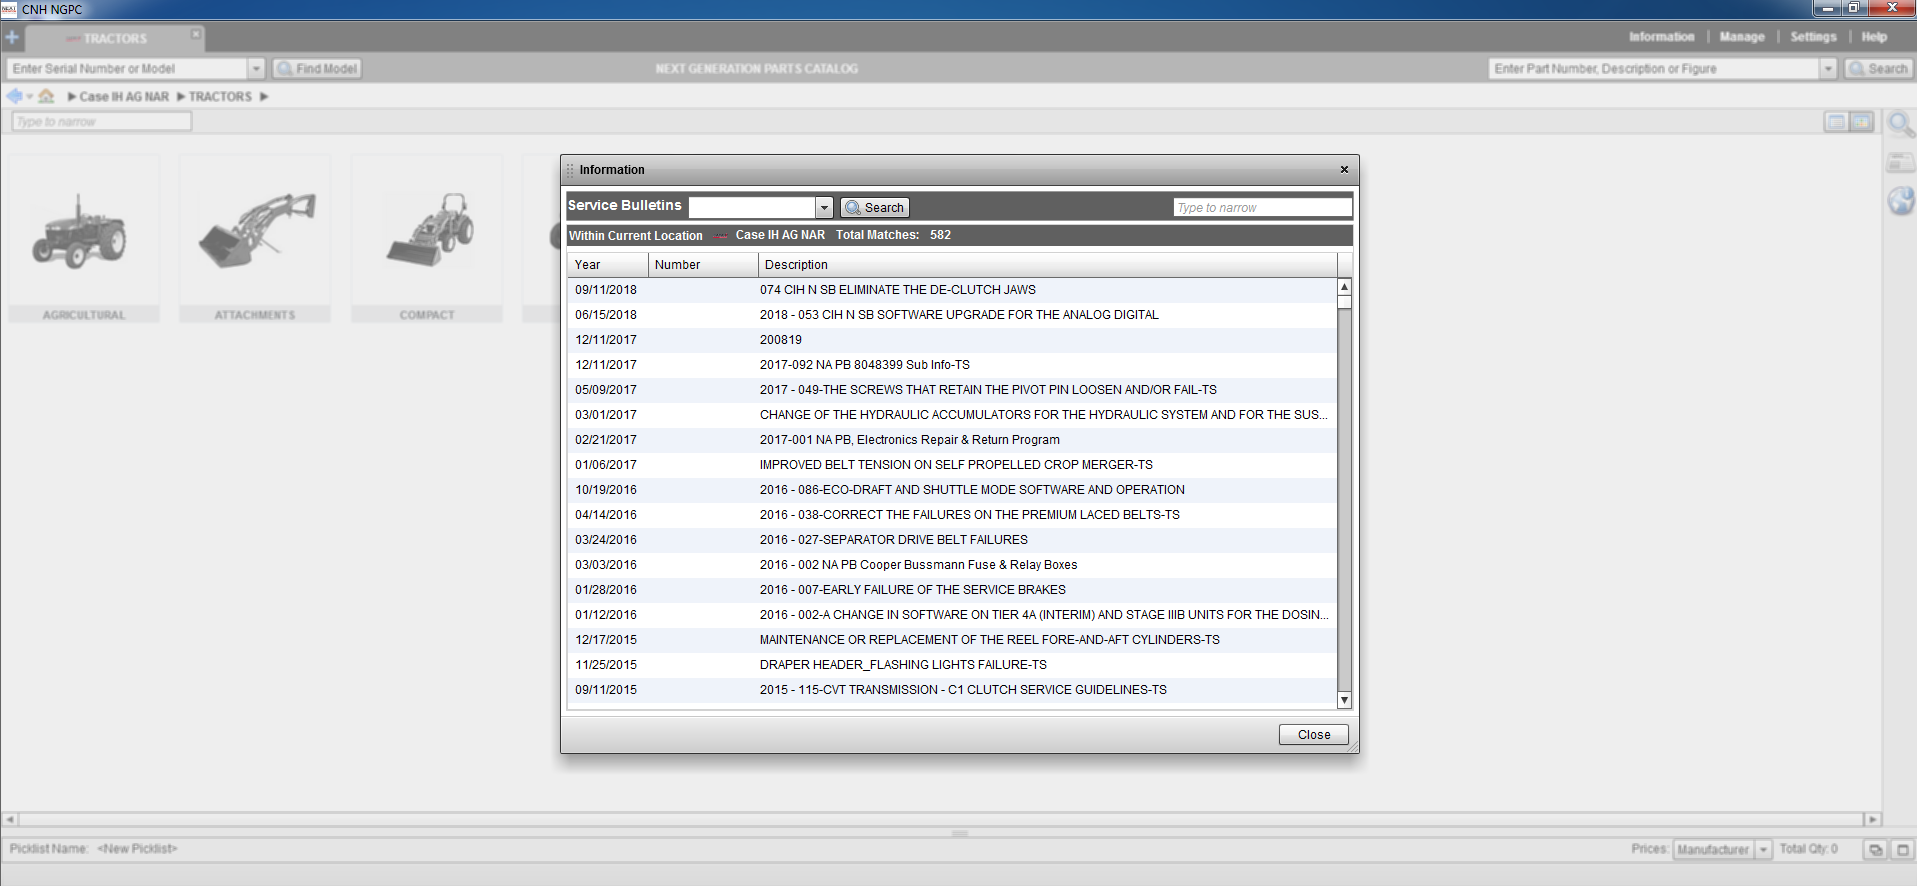Select 'EARLY FAILURE OF THE SERVICE BRAKES' bulletin
This screenshot has width=1917, height=886.
952,590
